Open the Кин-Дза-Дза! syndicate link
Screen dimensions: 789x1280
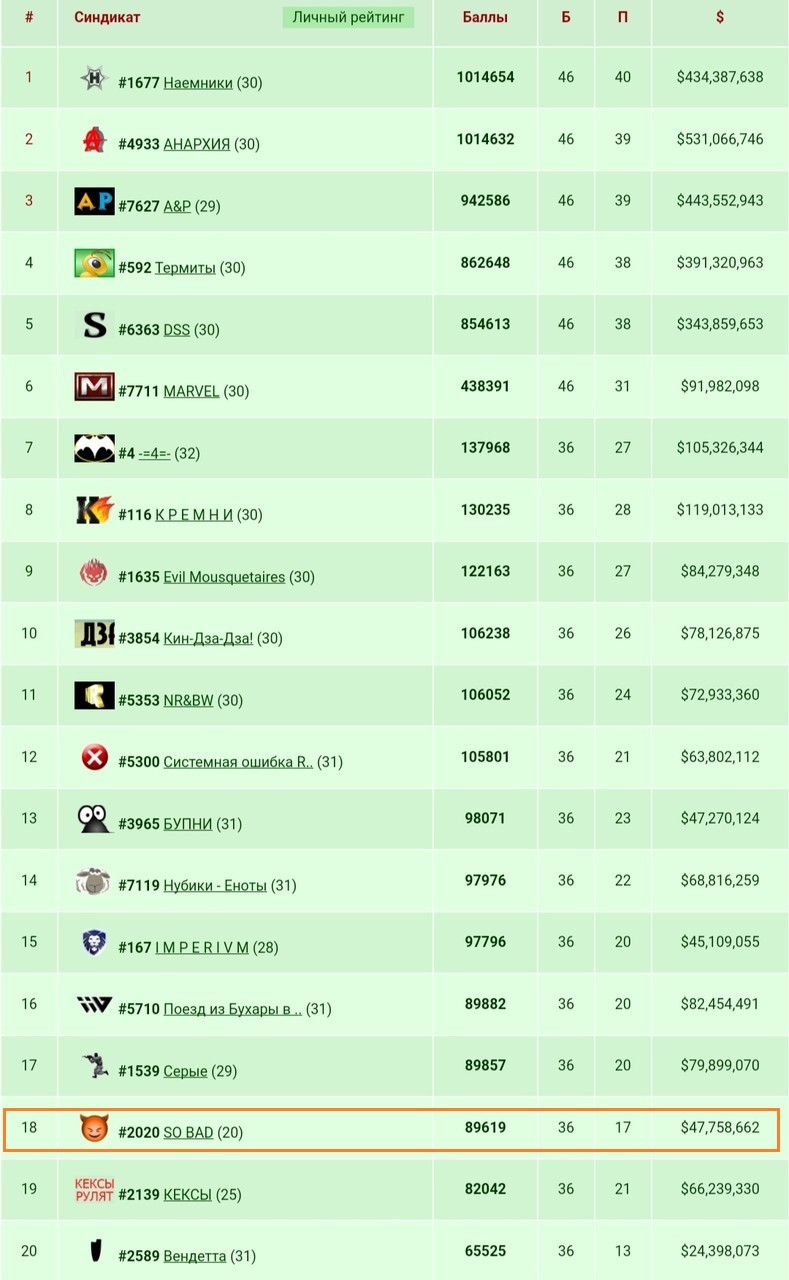(208, 639)
